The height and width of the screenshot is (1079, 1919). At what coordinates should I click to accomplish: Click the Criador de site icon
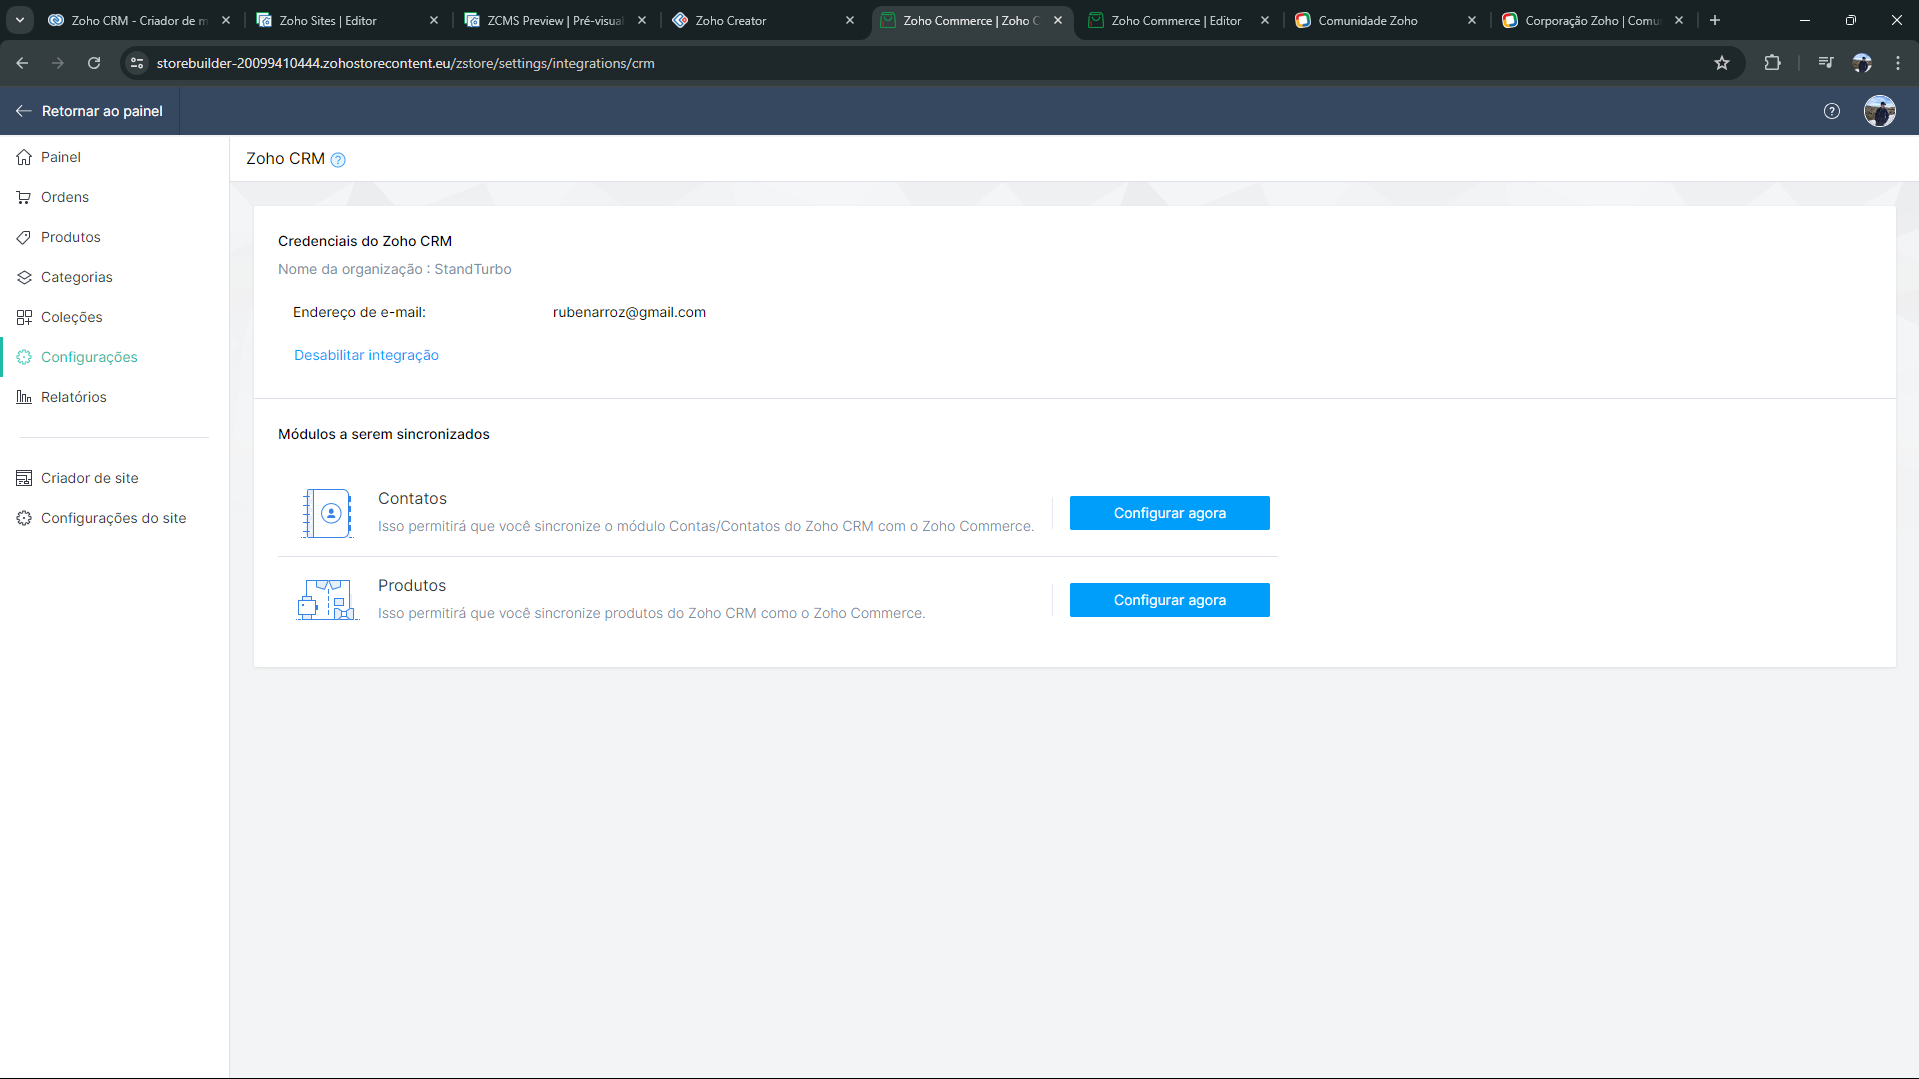(x=24, y=478)
